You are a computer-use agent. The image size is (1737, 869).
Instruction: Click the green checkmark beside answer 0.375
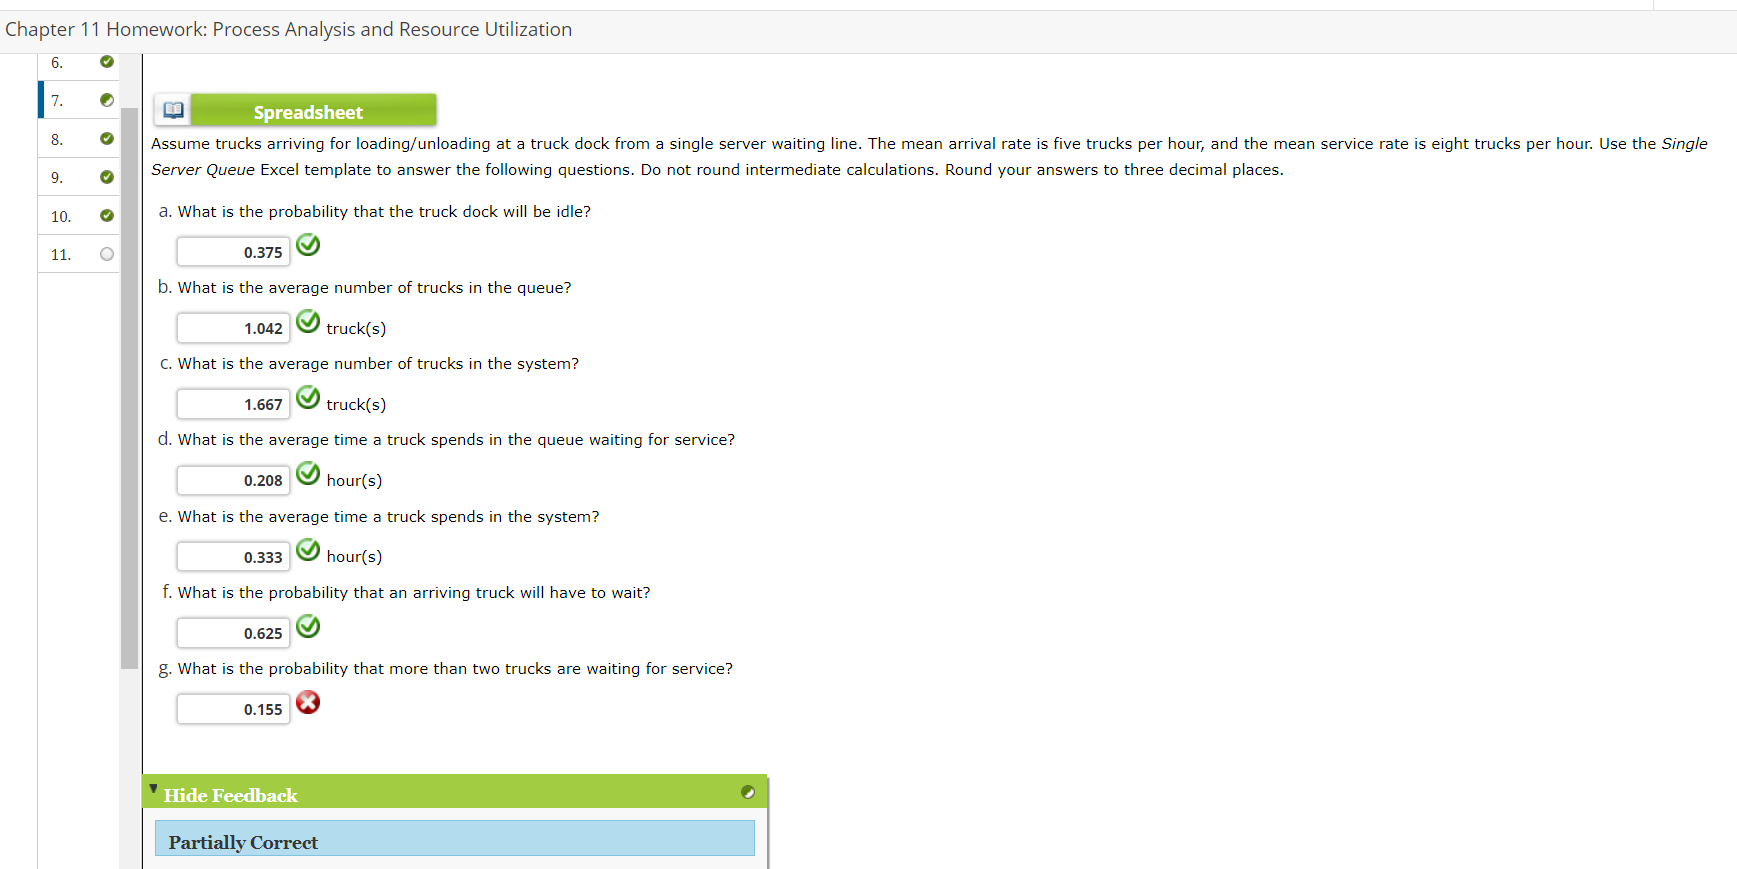click(x=308, y=245)
